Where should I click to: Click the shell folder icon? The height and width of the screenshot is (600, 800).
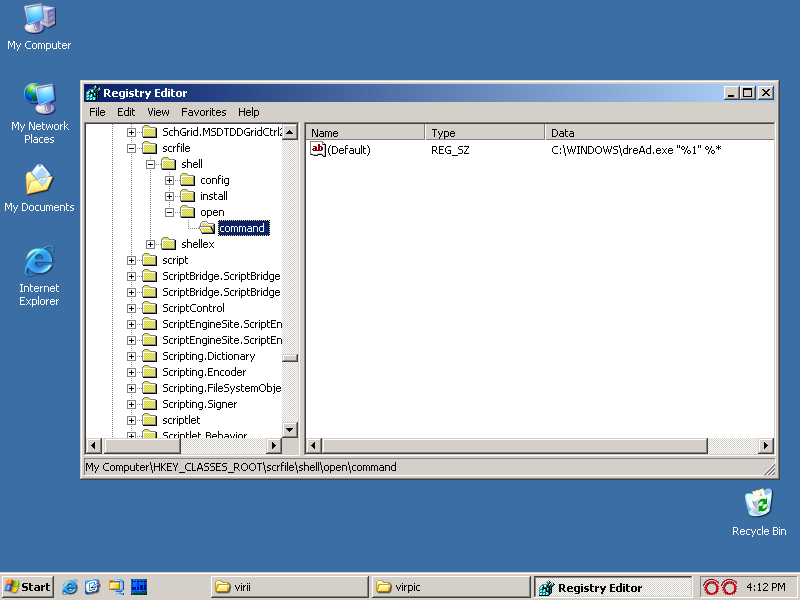click(x=168, y=164)
